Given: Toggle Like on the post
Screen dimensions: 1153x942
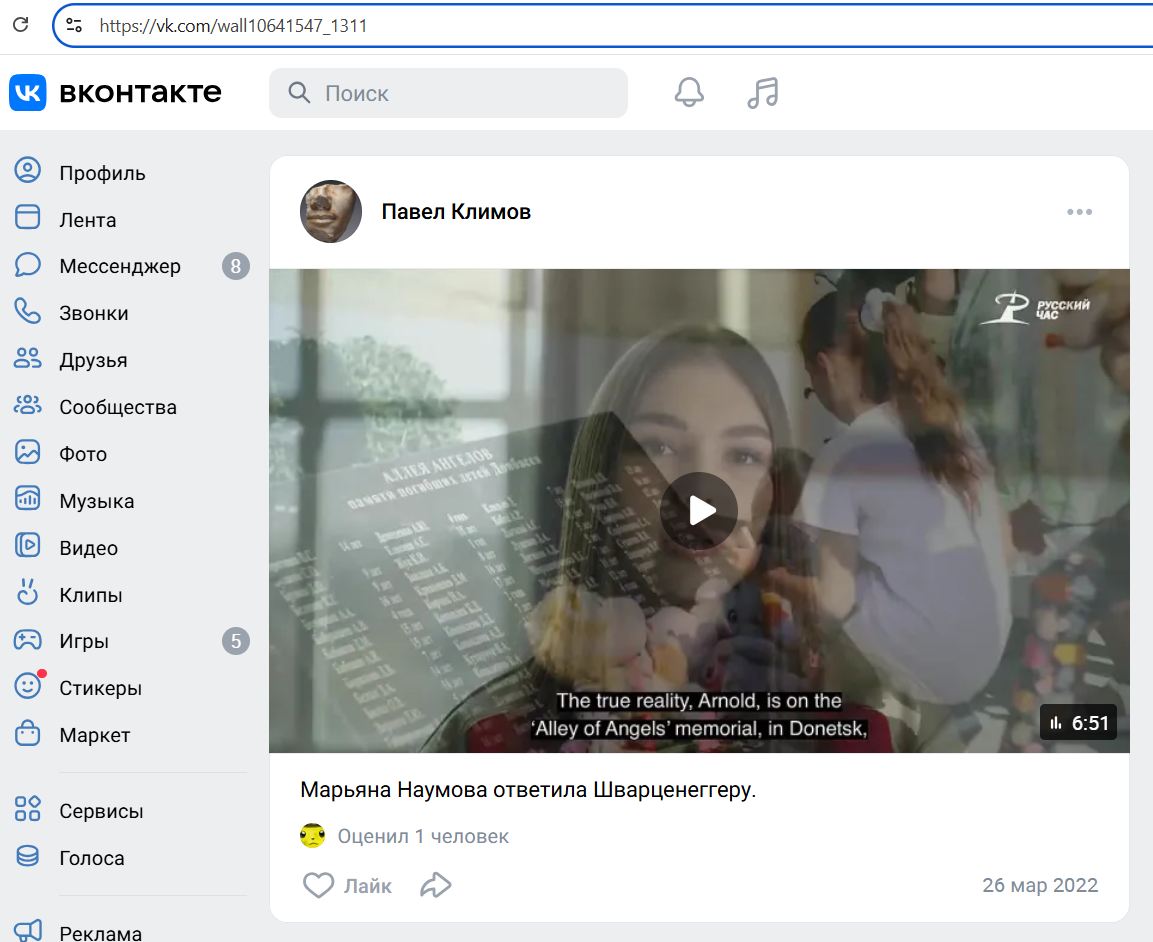Looking at the screenshot, I should click(346, 885).
